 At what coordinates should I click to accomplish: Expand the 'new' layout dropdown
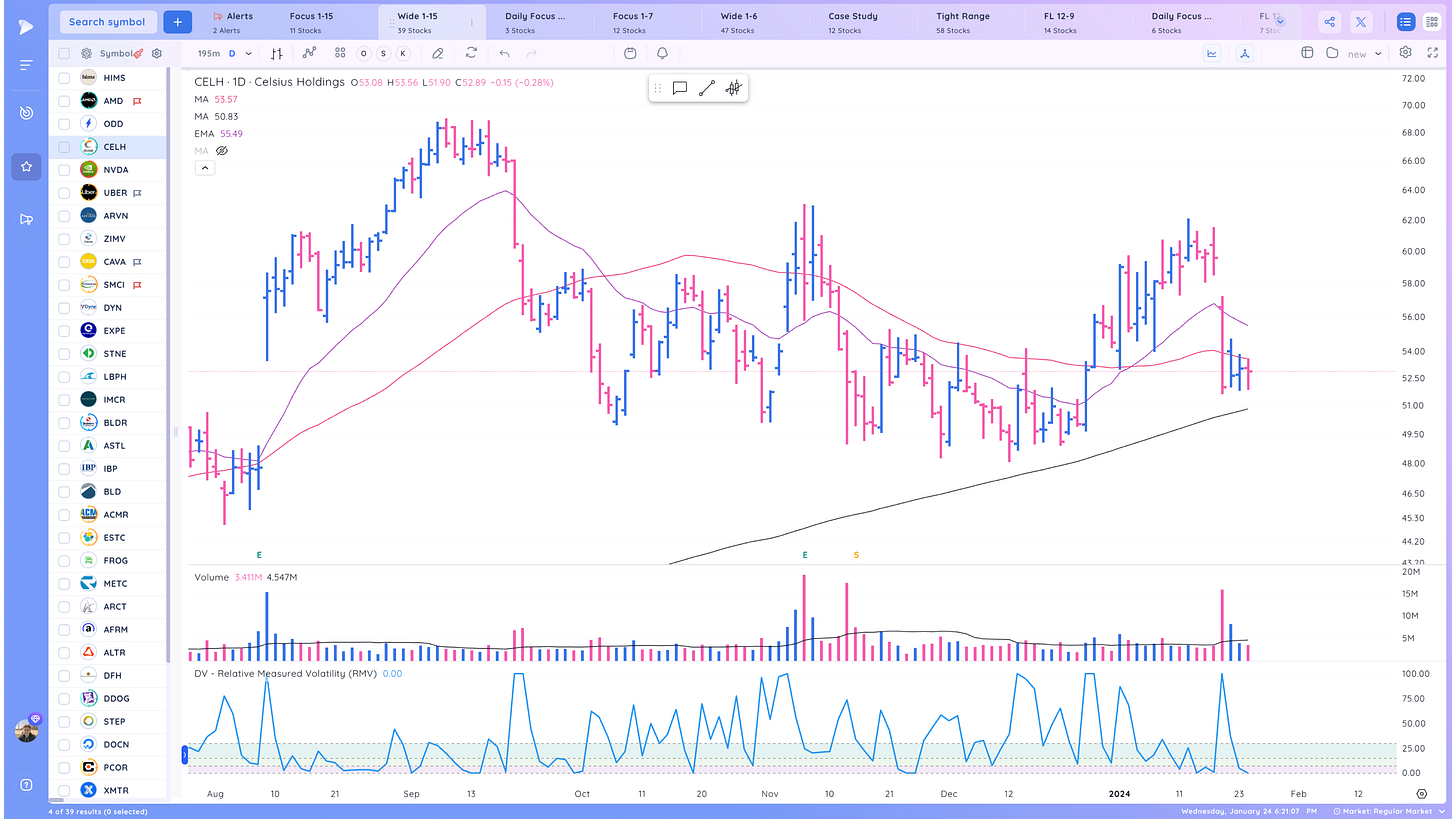point(1378,54)
